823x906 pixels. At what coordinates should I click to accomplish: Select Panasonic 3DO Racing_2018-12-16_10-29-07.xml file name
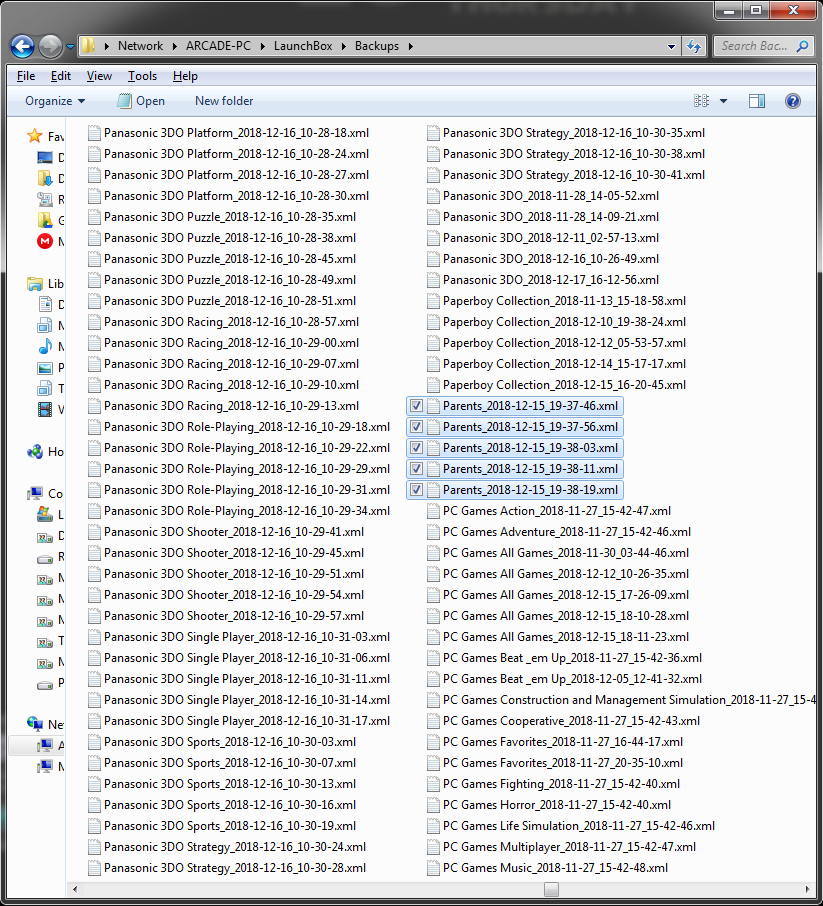click(231, 364)
